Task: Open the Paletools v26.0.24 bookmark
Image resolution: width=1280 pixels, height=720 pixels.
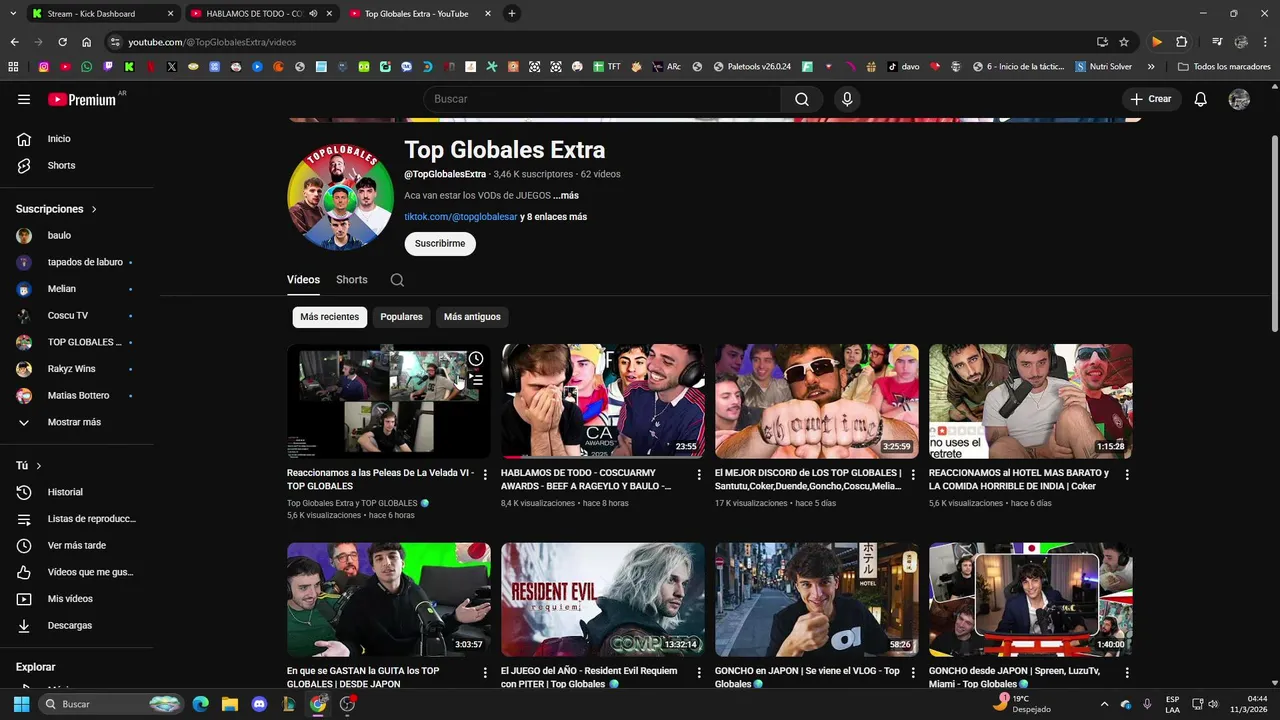Action: (751, 67)
